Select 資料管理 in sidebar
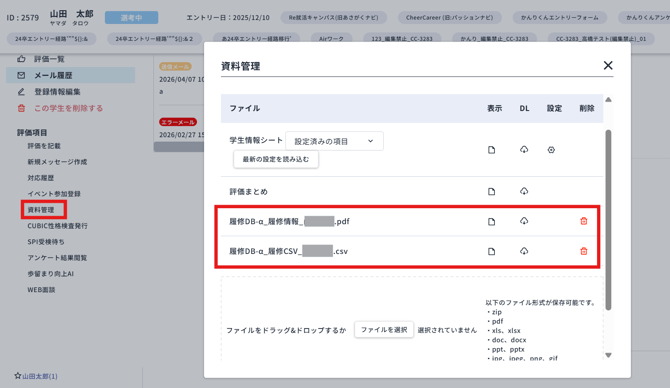Viewport: 670px width, 388px height. pos(41,210)
